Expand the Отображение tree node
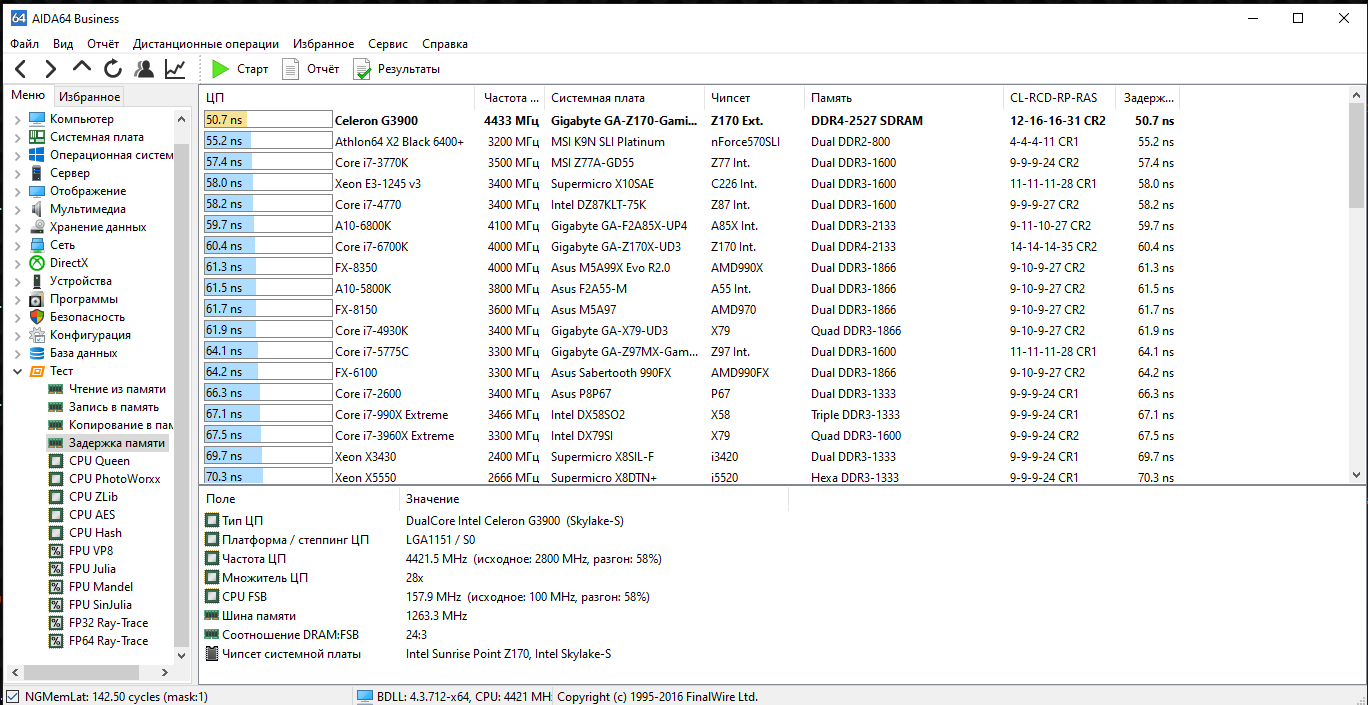Image resolution: width=1368 pixels, height=705 pixels. tap(17, 192)
